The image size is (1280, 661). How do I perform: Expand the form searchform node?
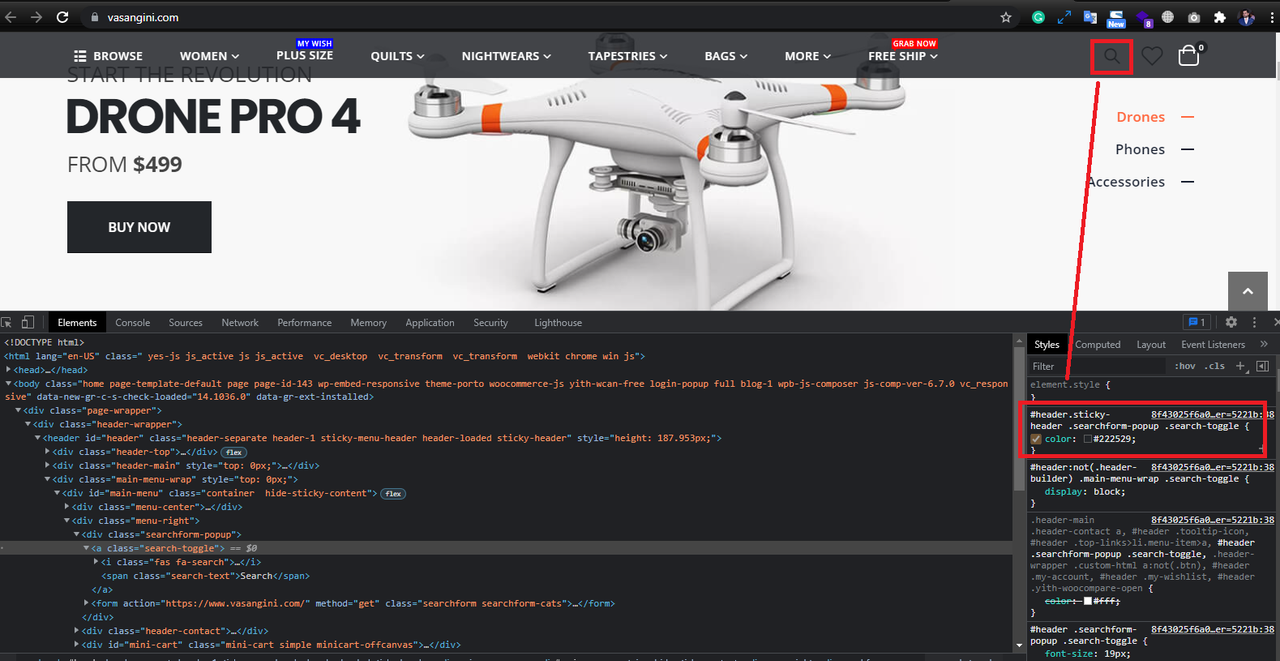click(87, 603)
